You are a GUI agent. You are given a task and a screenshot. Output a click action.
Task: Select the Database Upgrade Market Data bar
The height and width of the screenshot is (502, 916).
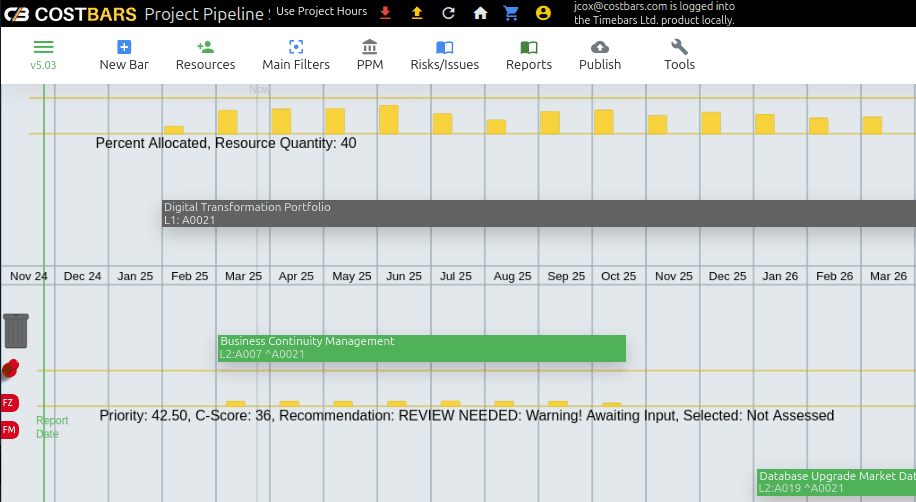(837, 482)
